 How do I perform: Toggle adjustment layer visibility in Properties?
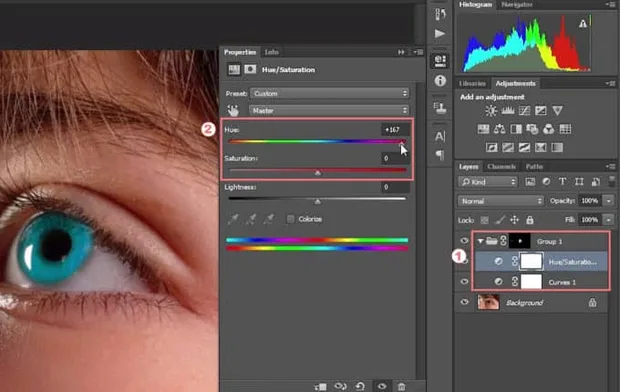(x=382, y=386)
